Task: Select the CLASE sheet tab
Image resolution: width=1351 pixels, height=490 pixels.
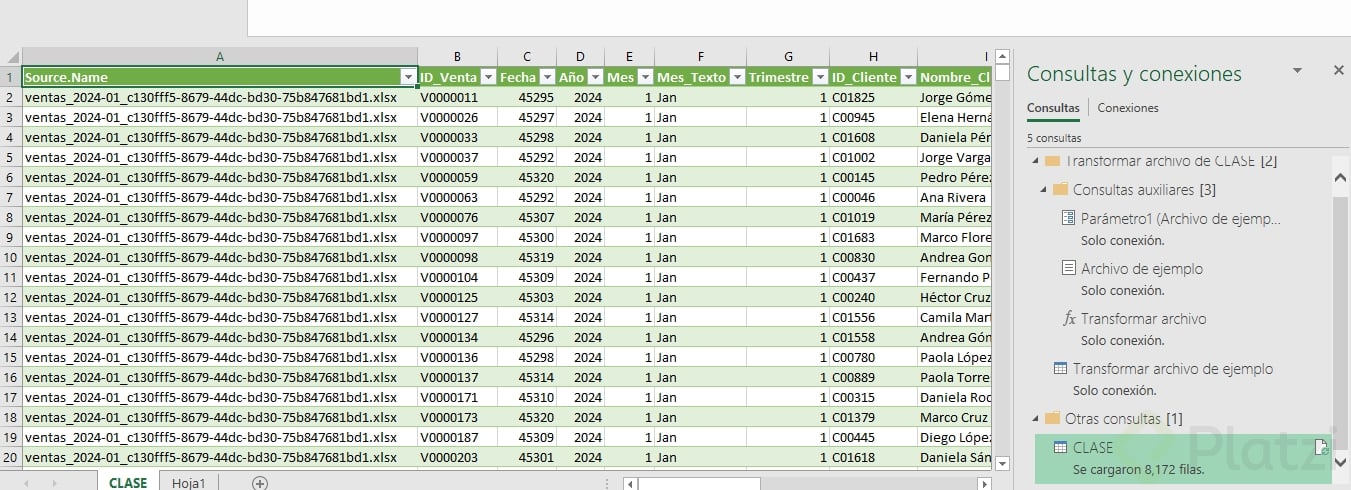Action: tap(128, 482)
